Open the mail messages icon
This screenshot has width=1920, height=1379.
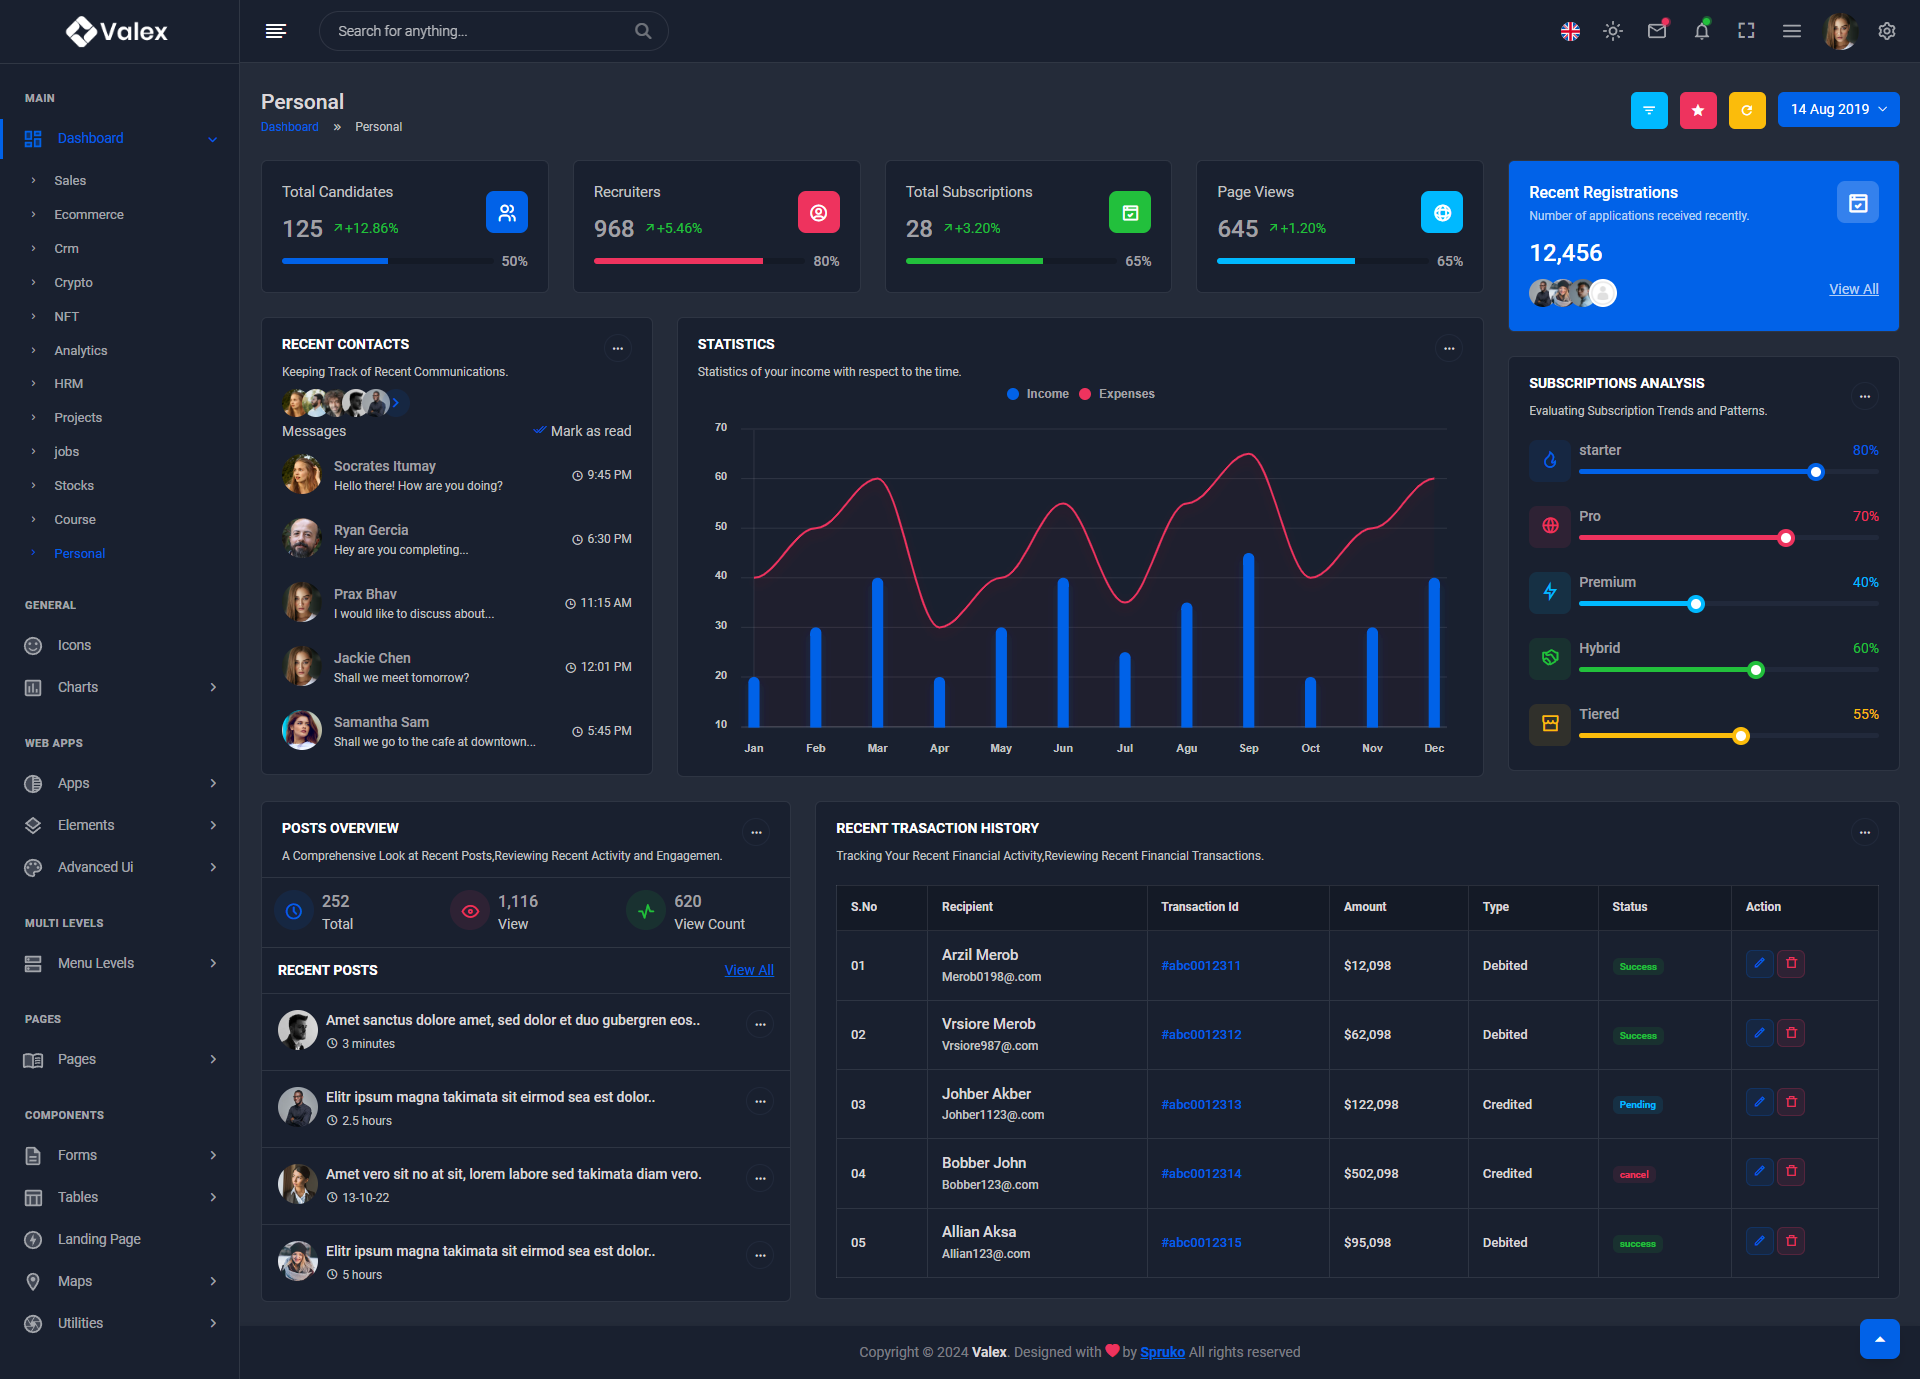pos(1657,31)
